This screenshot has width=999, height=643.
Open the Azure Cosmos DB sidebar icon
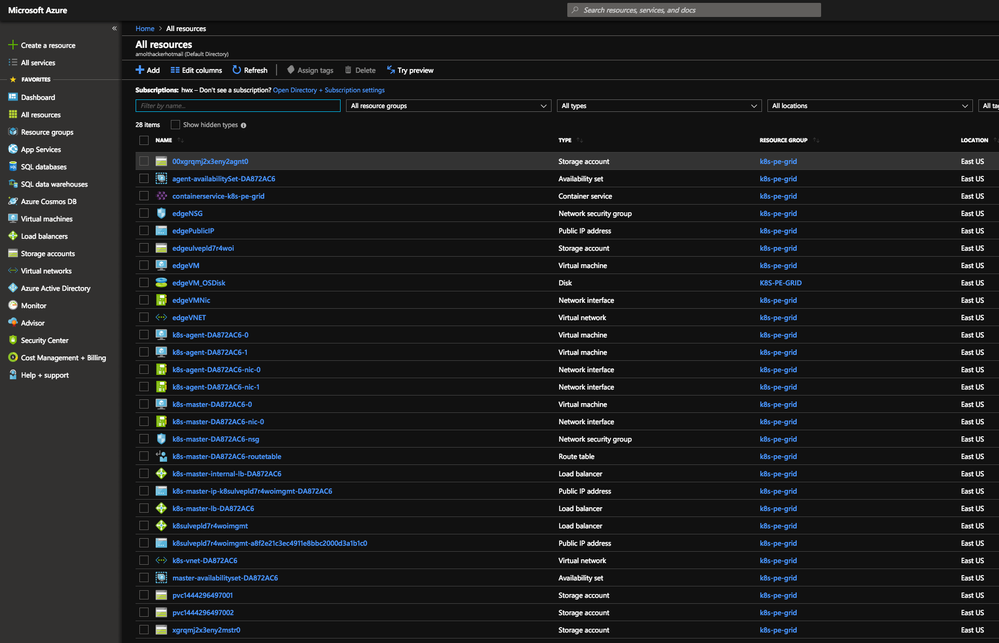click(x=13, y=202)
